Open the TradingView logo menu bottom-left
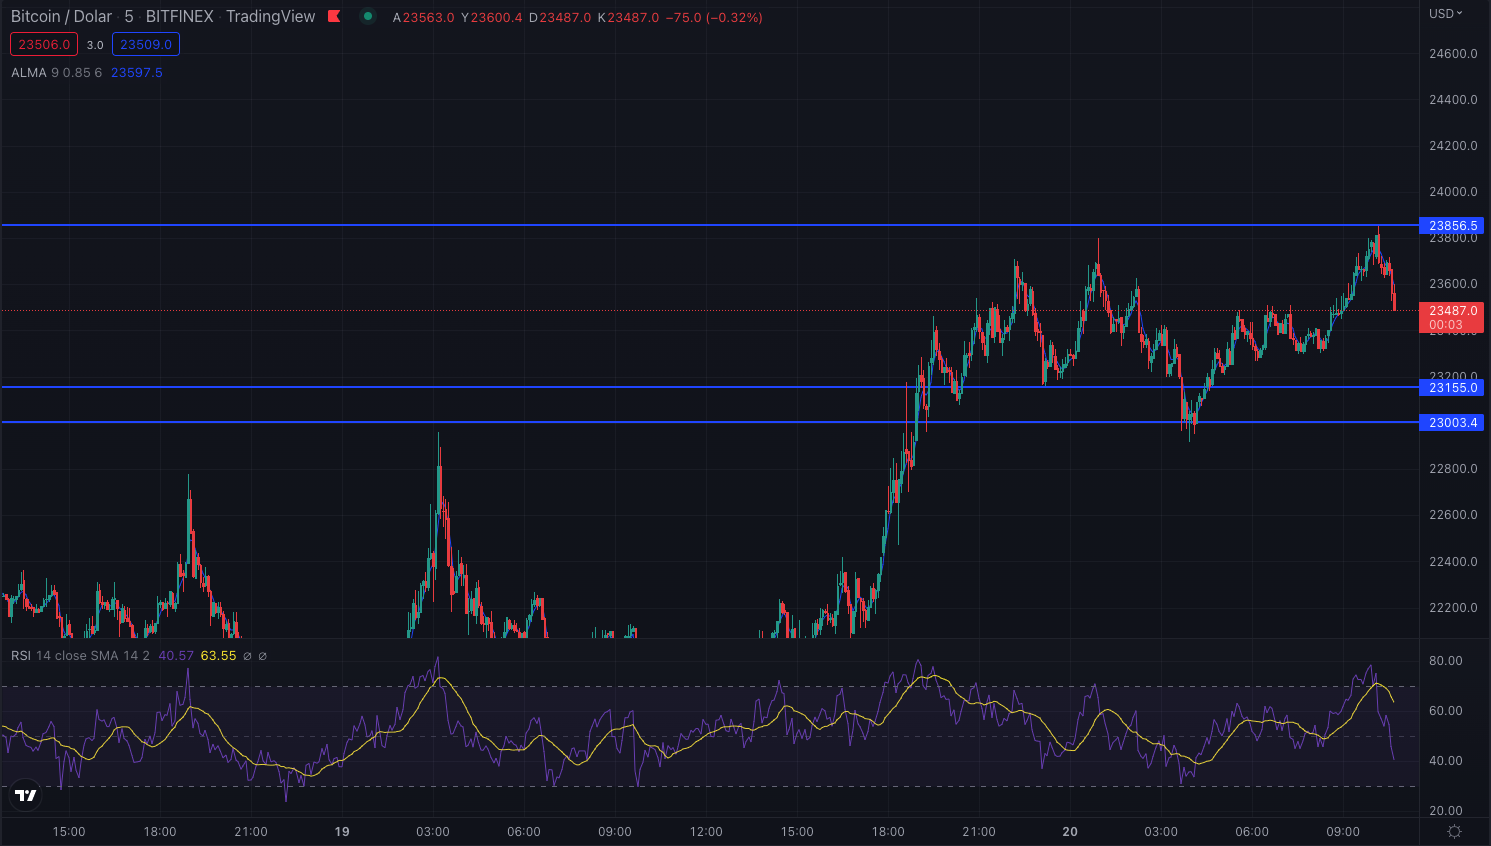This screenshot has width=1491, height=846. point(24,796)
